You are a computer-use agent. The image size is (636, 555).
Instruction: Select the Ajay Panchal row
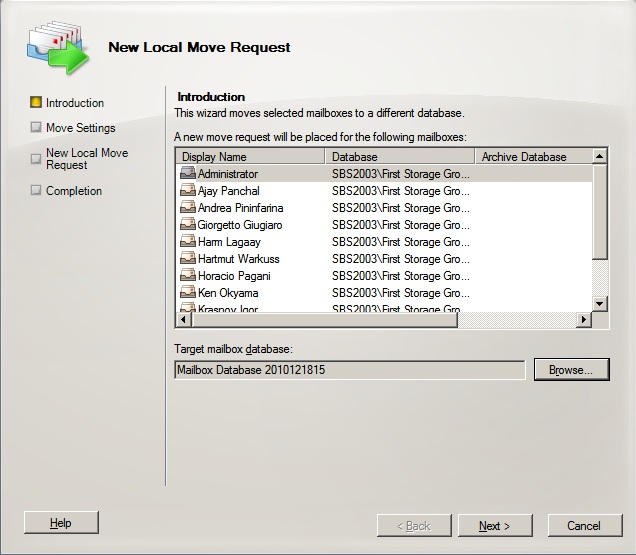tap(384, 191)
